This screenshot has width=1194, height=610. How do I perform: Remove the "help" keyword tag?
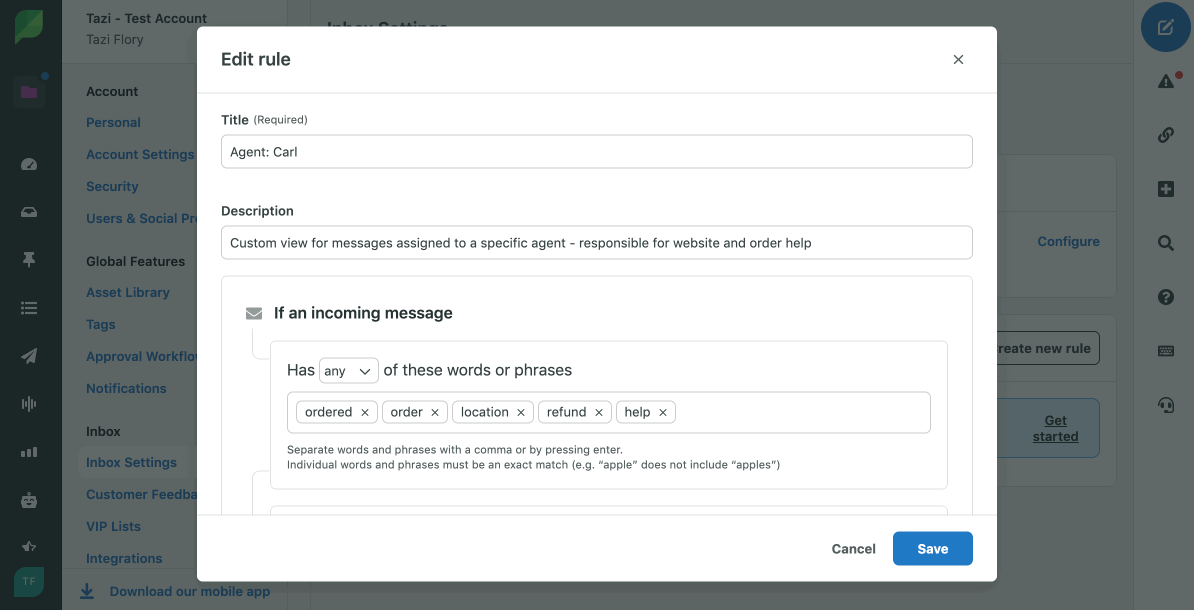click(663, 412)
